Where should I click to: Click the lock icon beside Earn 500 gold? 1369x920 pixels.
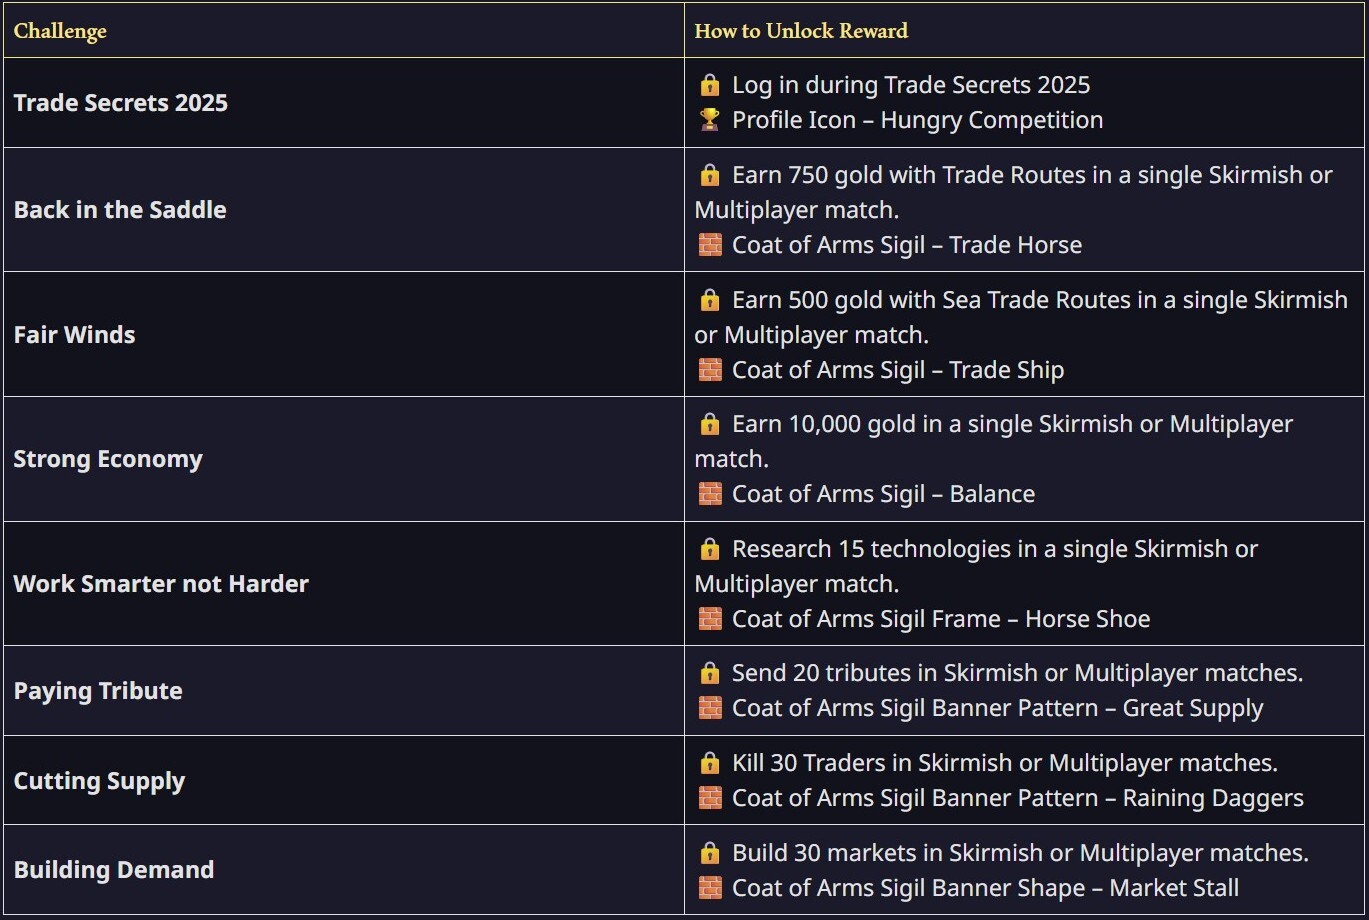(709, 300)
